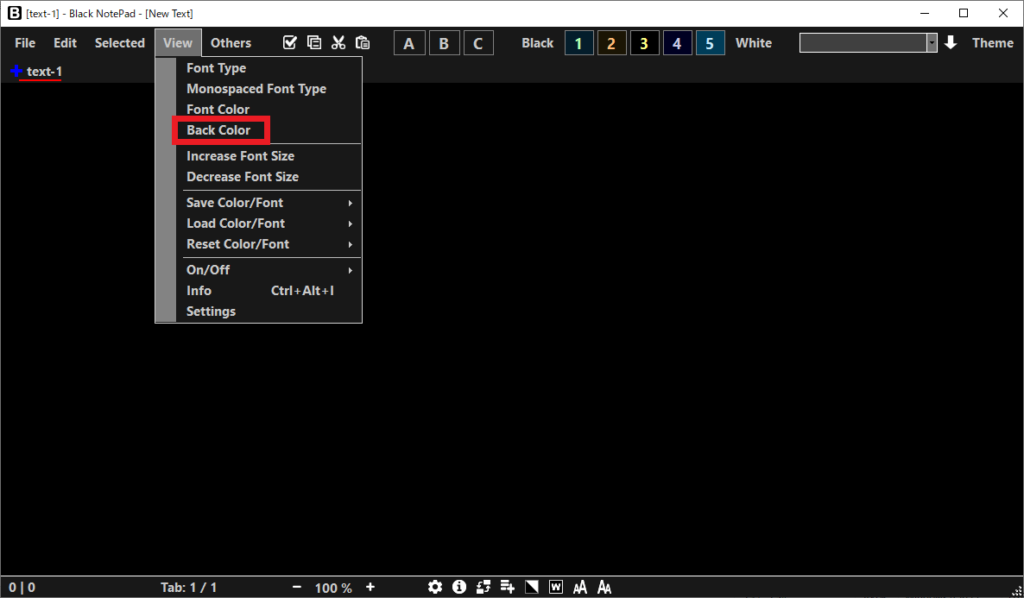Select color scheme swatch 1
The width and height of the screenshot is (1024, 598).
pyautogui.click(x=579, y=43)
